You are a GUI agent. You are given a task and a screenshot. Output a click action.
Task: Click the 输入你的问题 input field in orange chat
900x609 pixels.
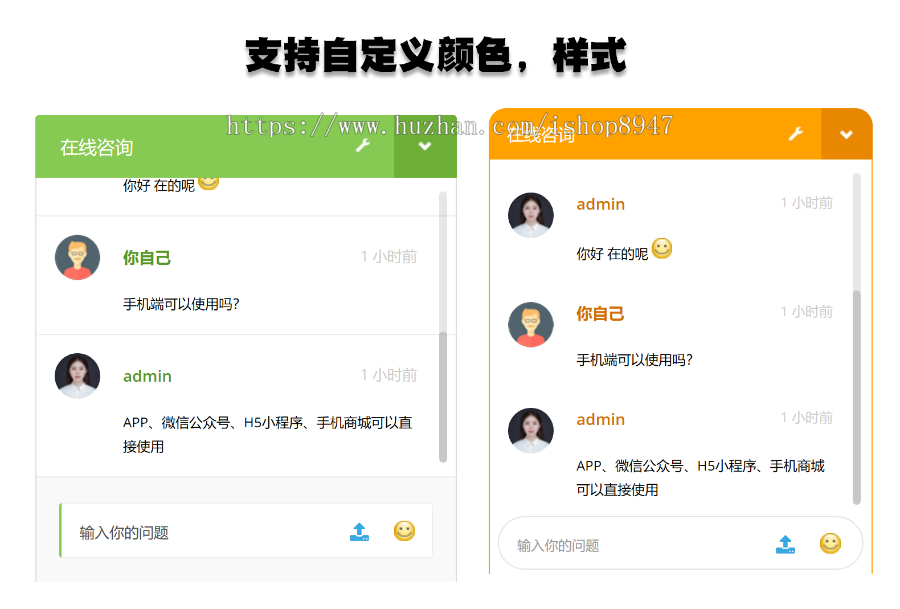(x=600, y=544)
